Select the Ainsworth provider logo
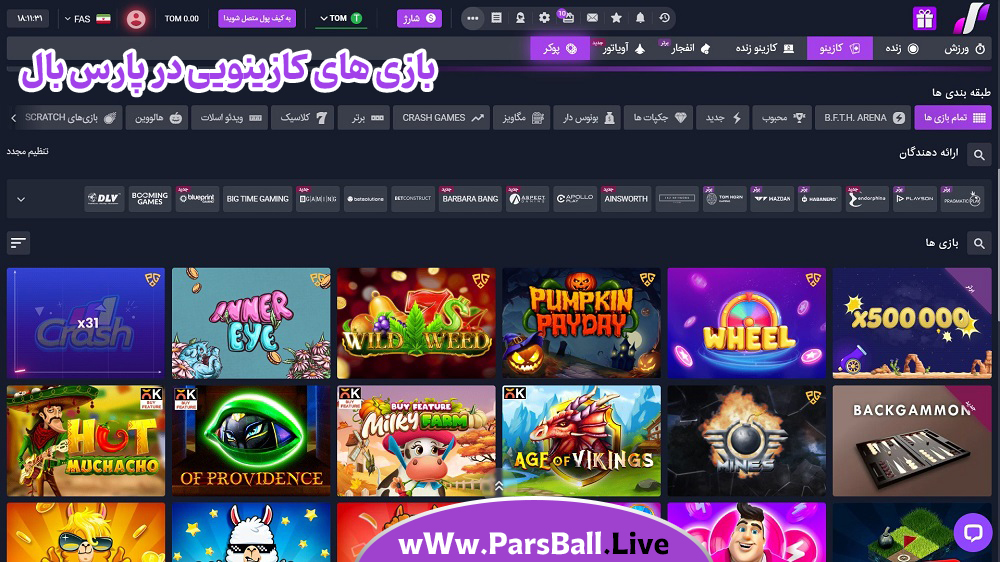Viewport: 1000px width, 562px height. point(626,199)
